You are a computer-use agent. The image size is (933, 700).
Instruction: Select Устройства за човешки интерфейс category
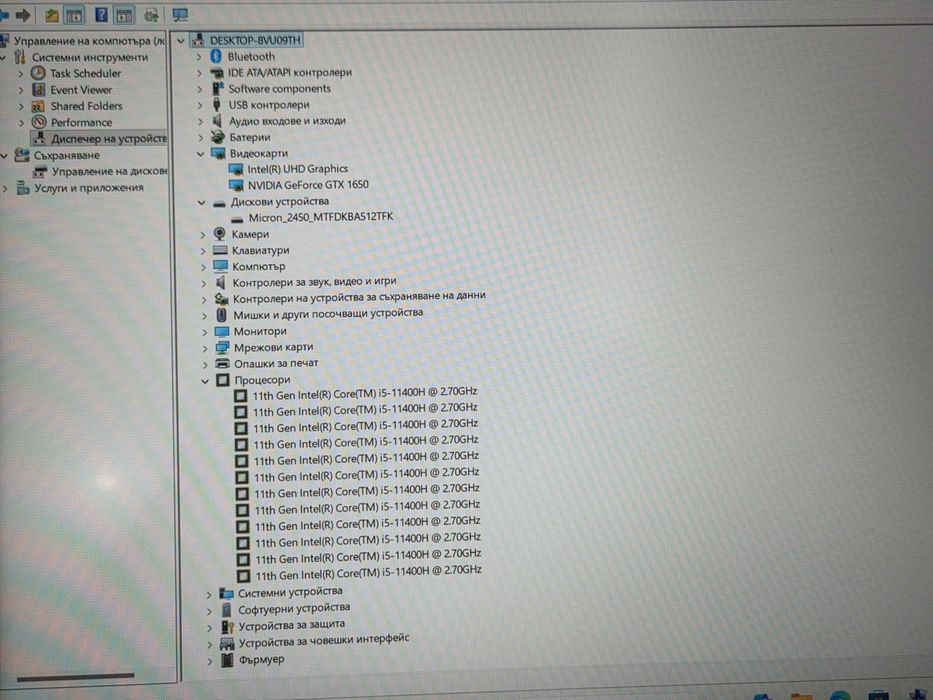(324, 641)
